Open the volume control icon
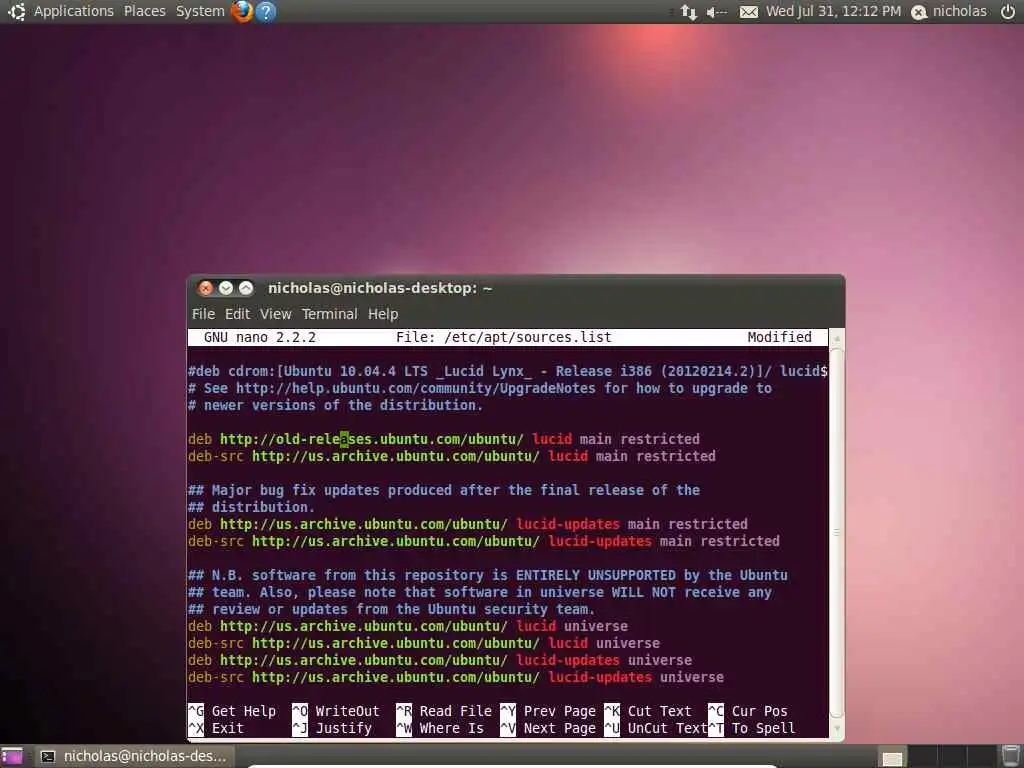Screen dimensions: 1024x768 (x=716, y=12)
